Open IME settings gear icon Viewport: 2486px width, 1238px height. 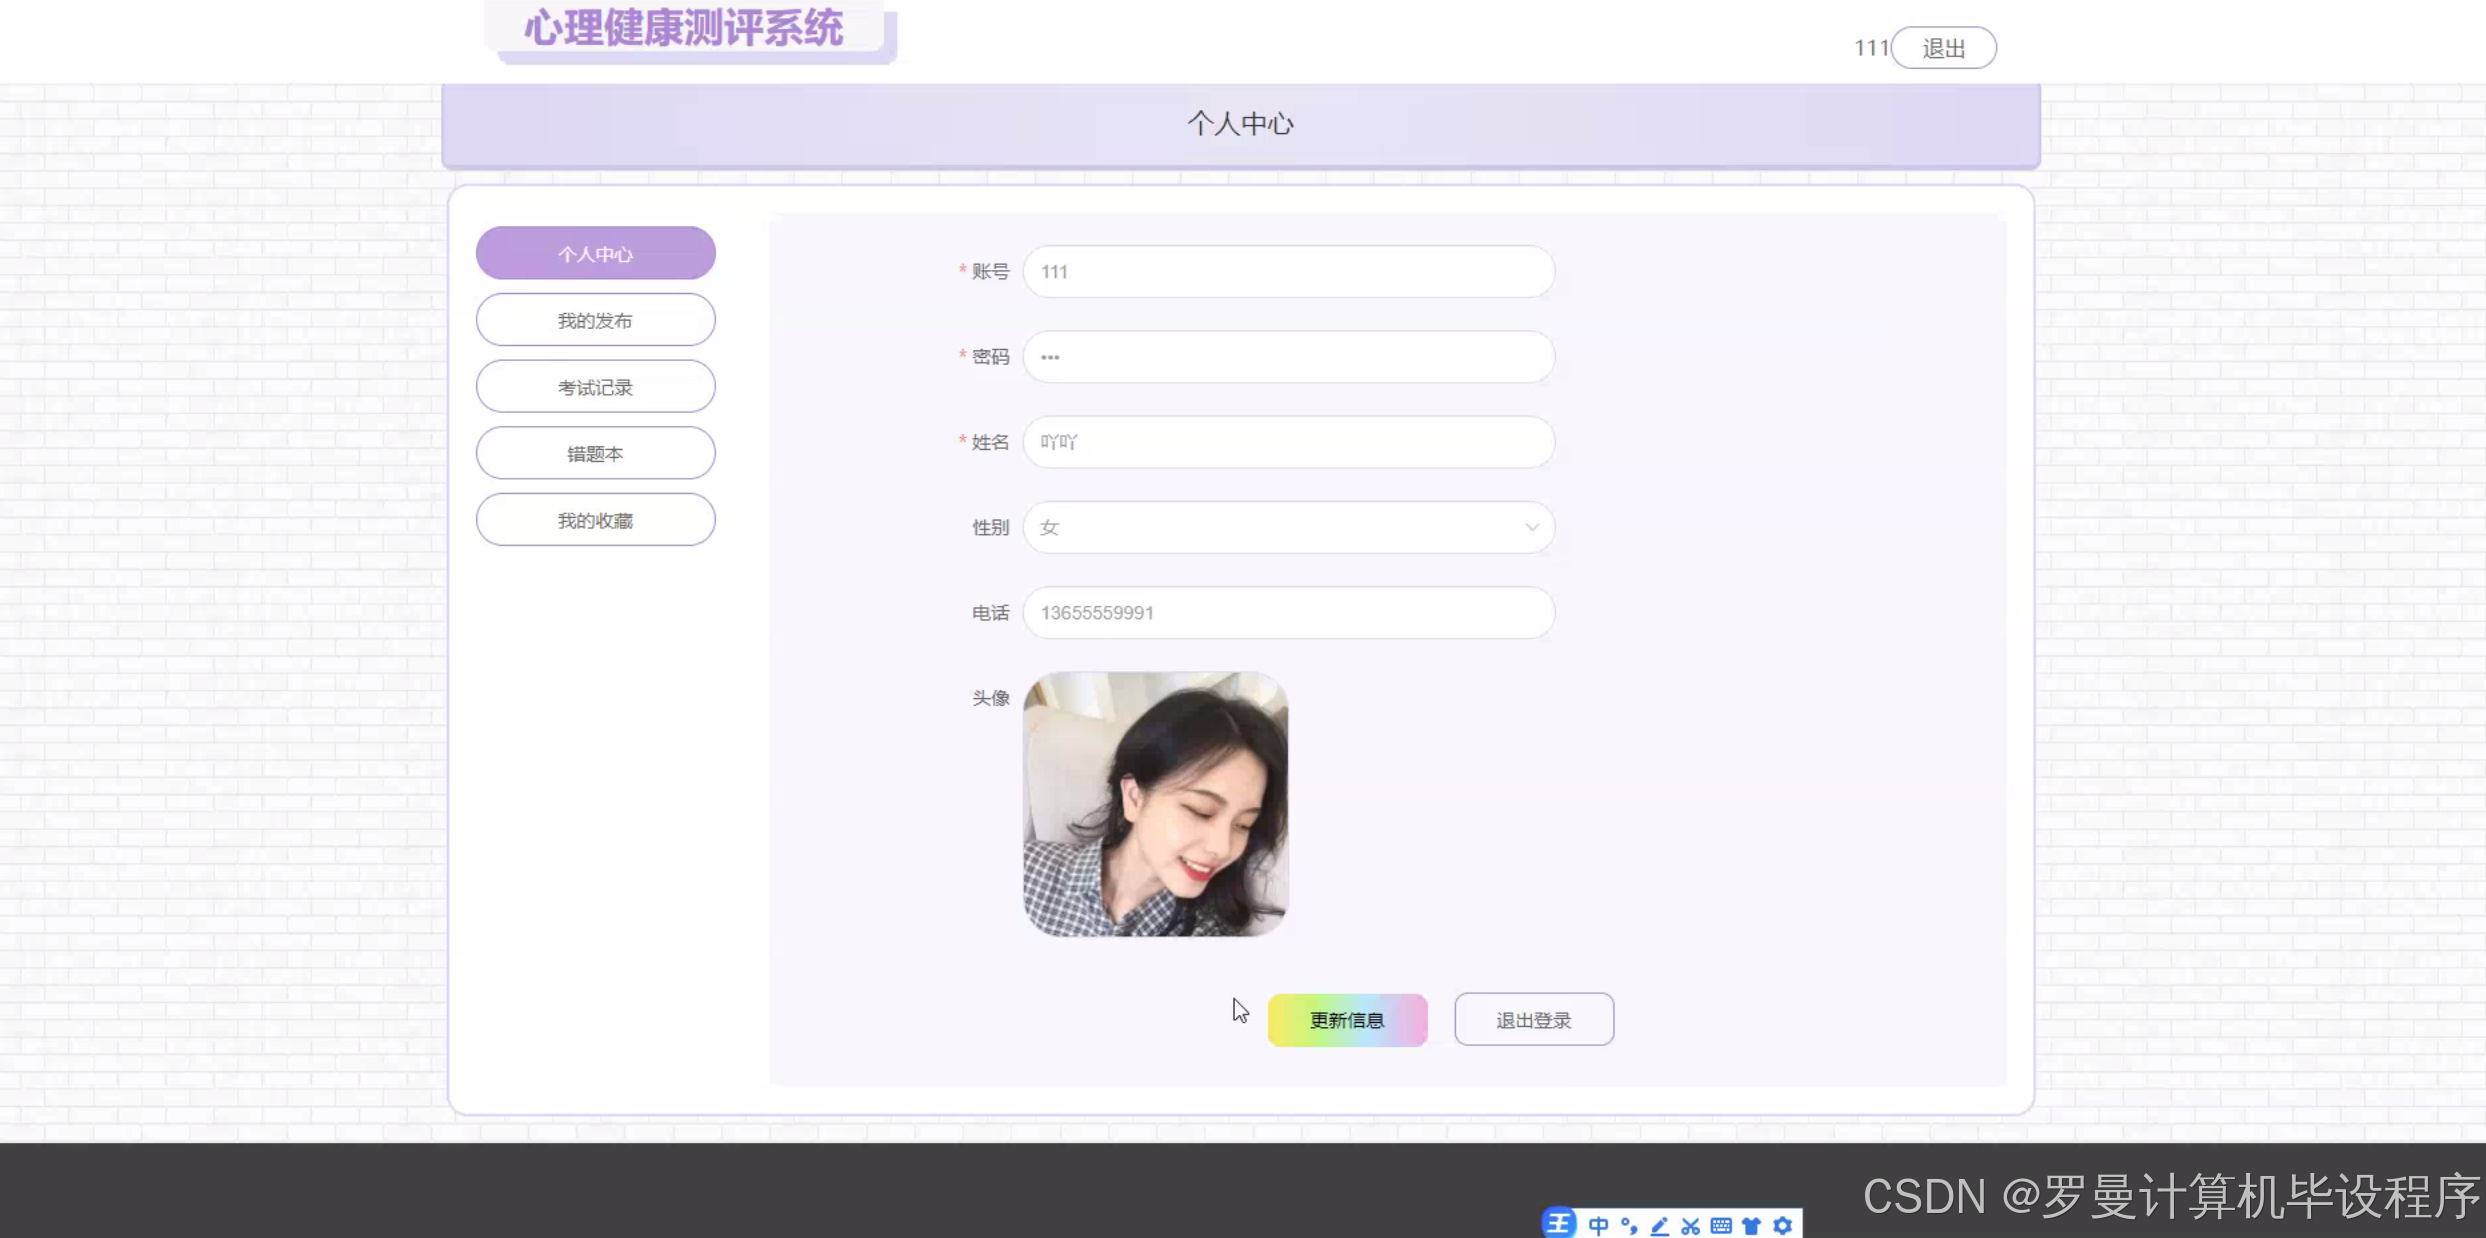point(1782,1225)
